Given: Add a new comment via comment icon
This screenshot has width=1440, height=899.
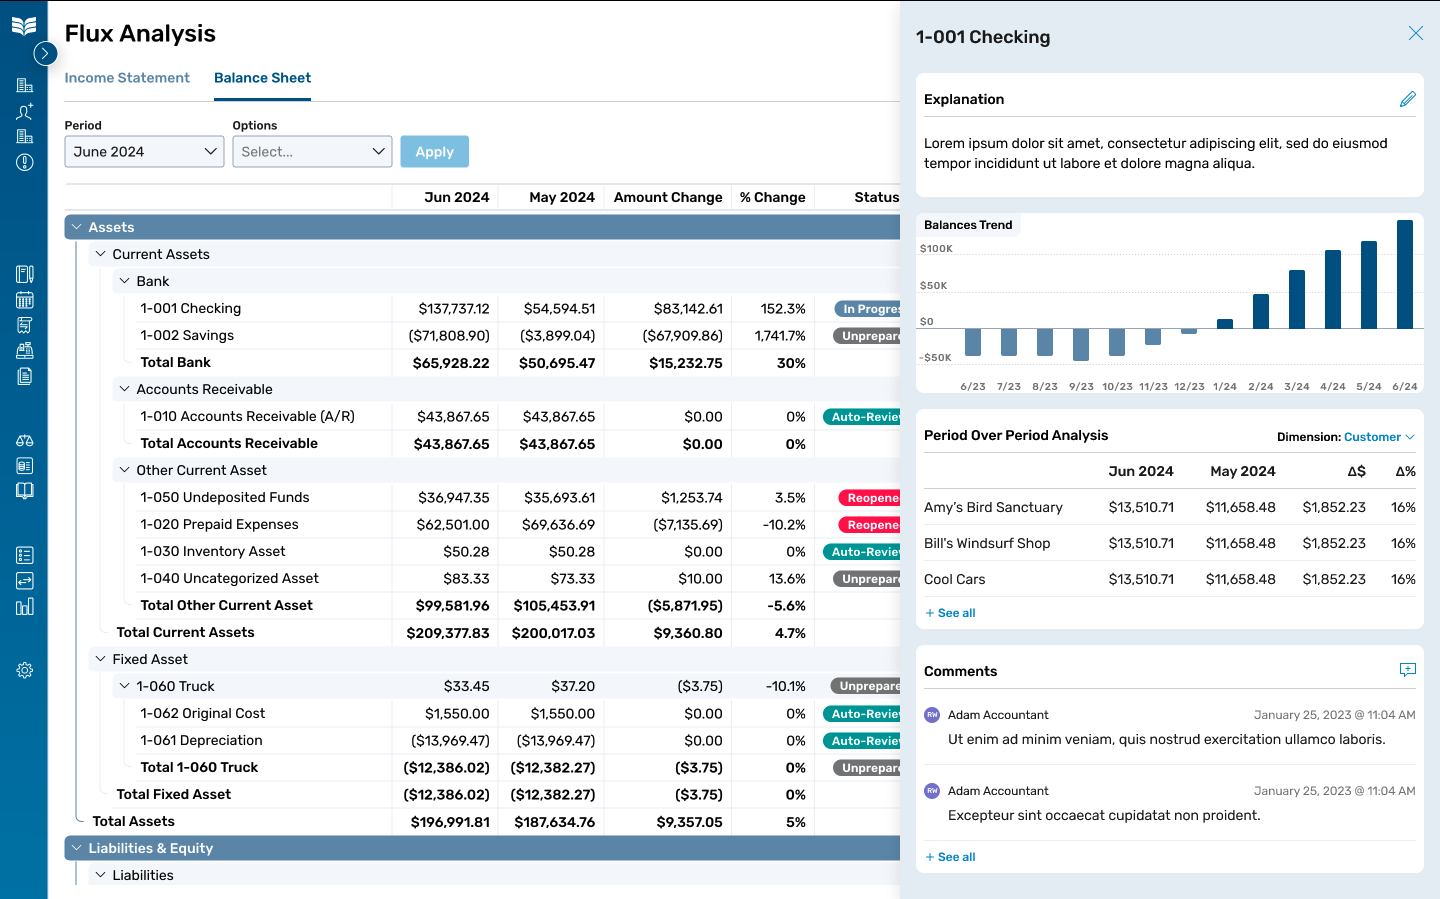Looking at the screenshot, I should click(x=1407, y=670).
